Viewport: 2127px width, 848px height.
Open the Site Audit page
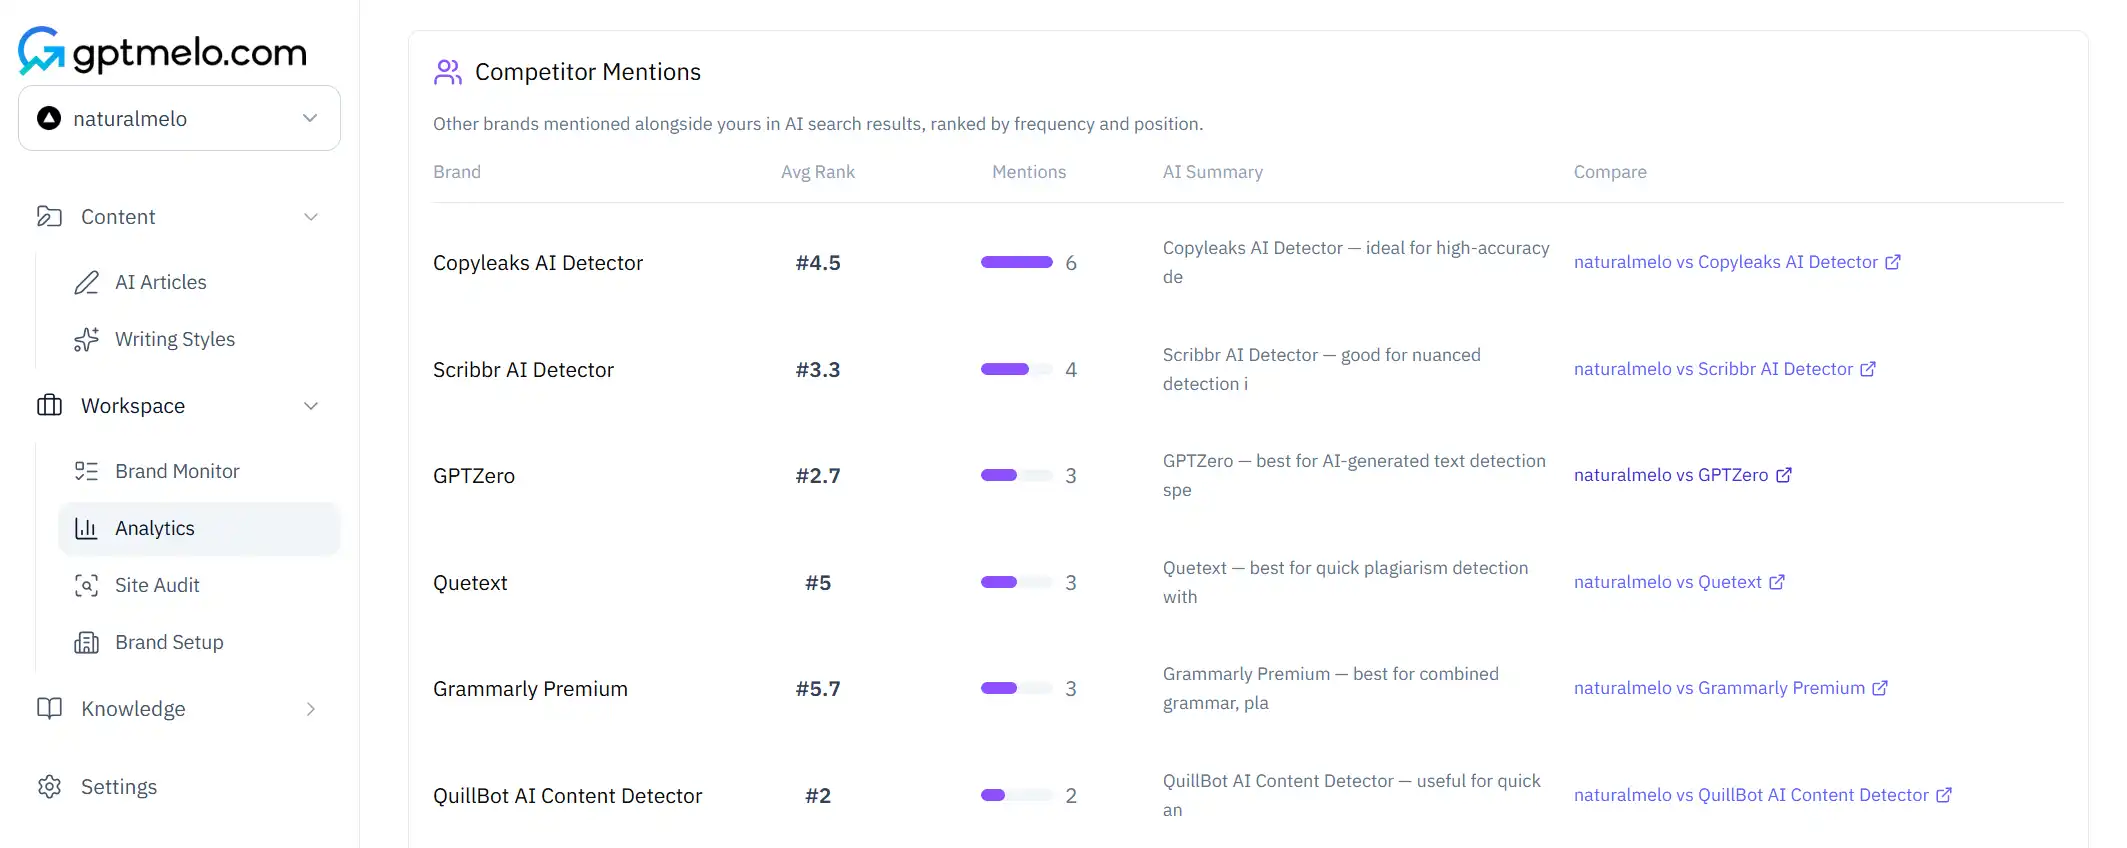pos(157,585)
